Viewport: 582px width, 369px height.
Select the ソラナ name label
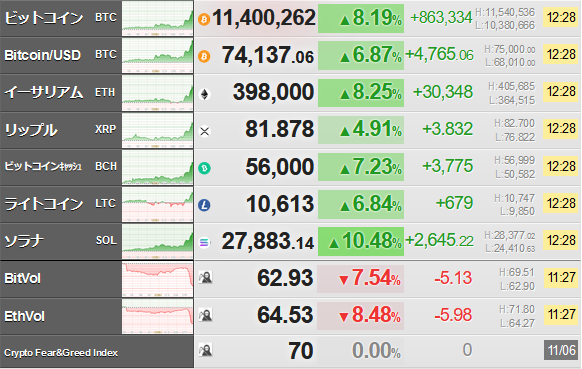pos(24,241)
